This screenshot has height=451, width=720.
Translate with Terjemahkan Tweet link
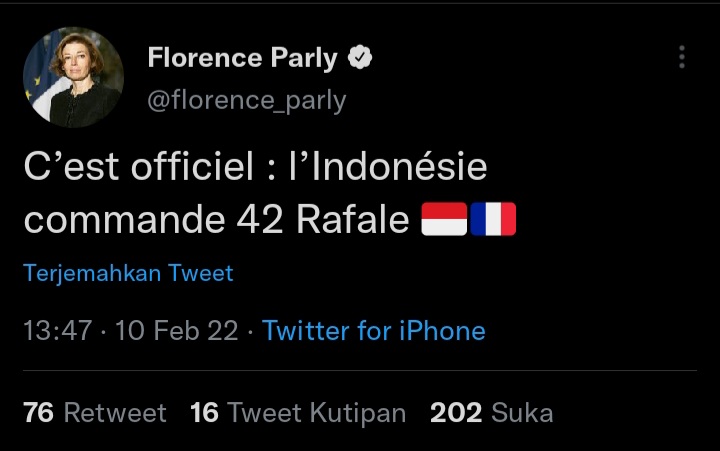tap(128, 273)
